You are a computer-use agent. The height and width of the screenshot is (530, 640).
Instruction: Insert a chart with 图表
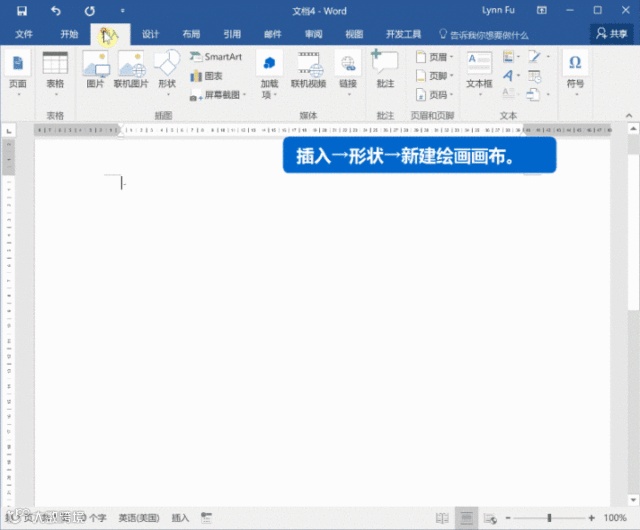coord(206,76)
